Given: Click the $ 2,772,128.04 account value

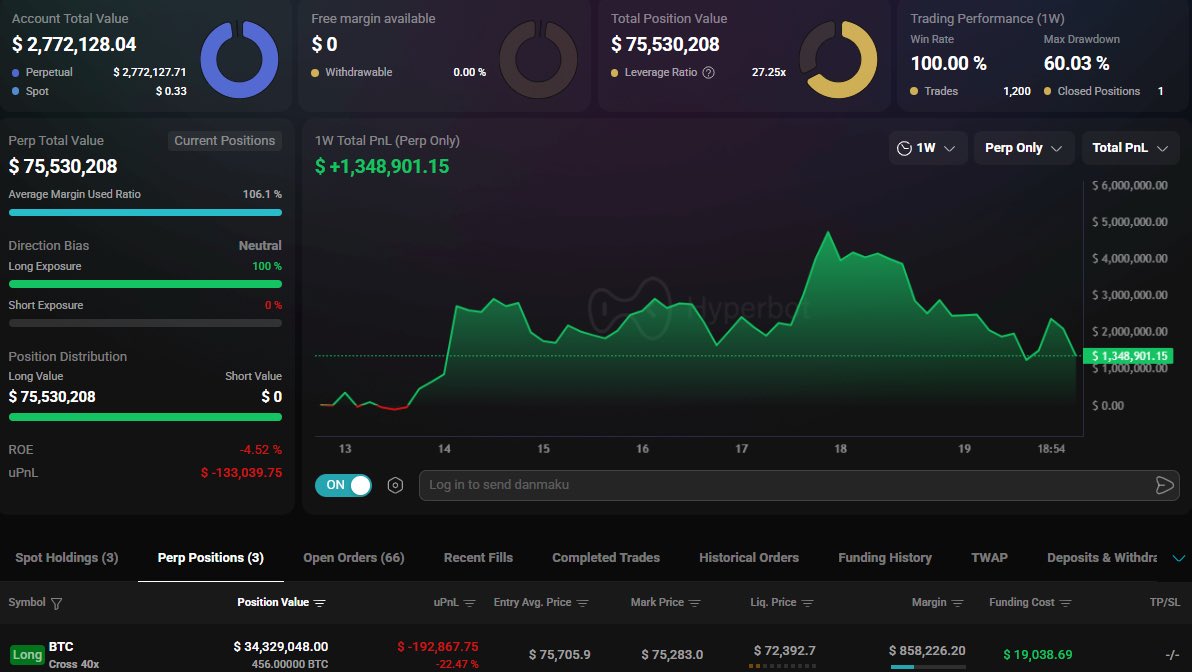Looking at the screenshot, I should (74, 45).
